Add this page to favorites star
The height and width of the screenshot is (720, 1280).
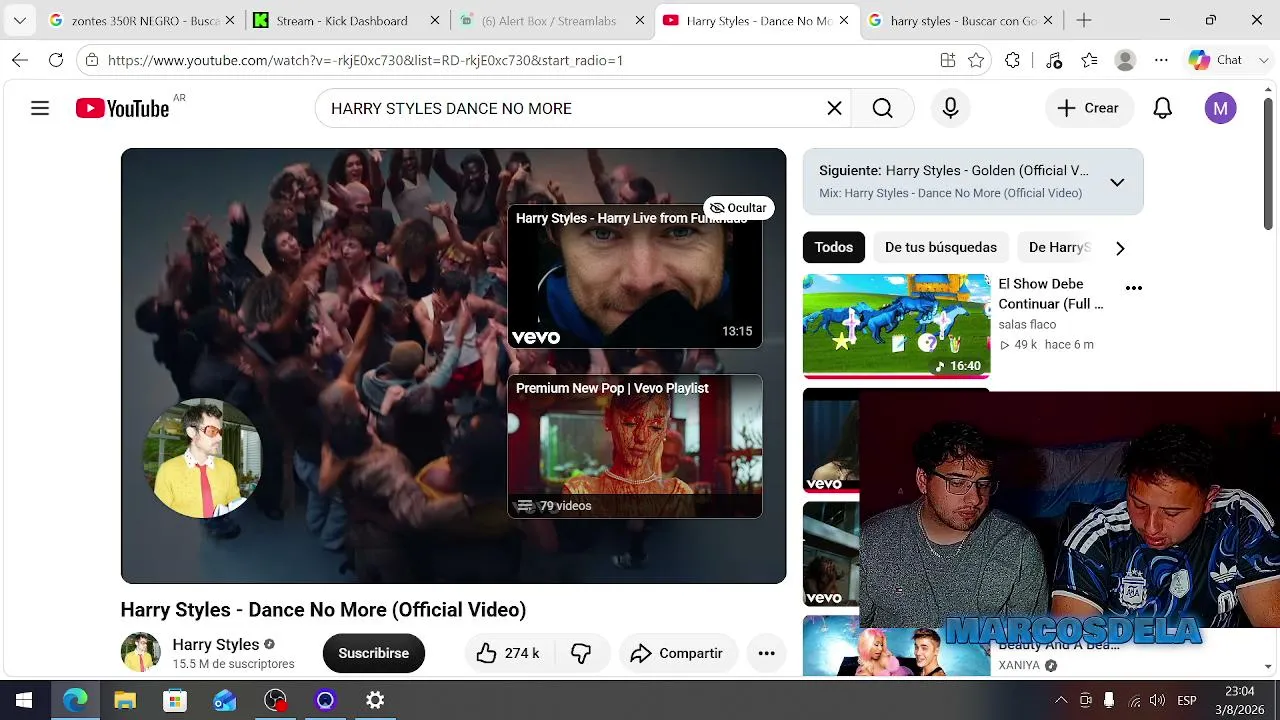tap(976, 60)
